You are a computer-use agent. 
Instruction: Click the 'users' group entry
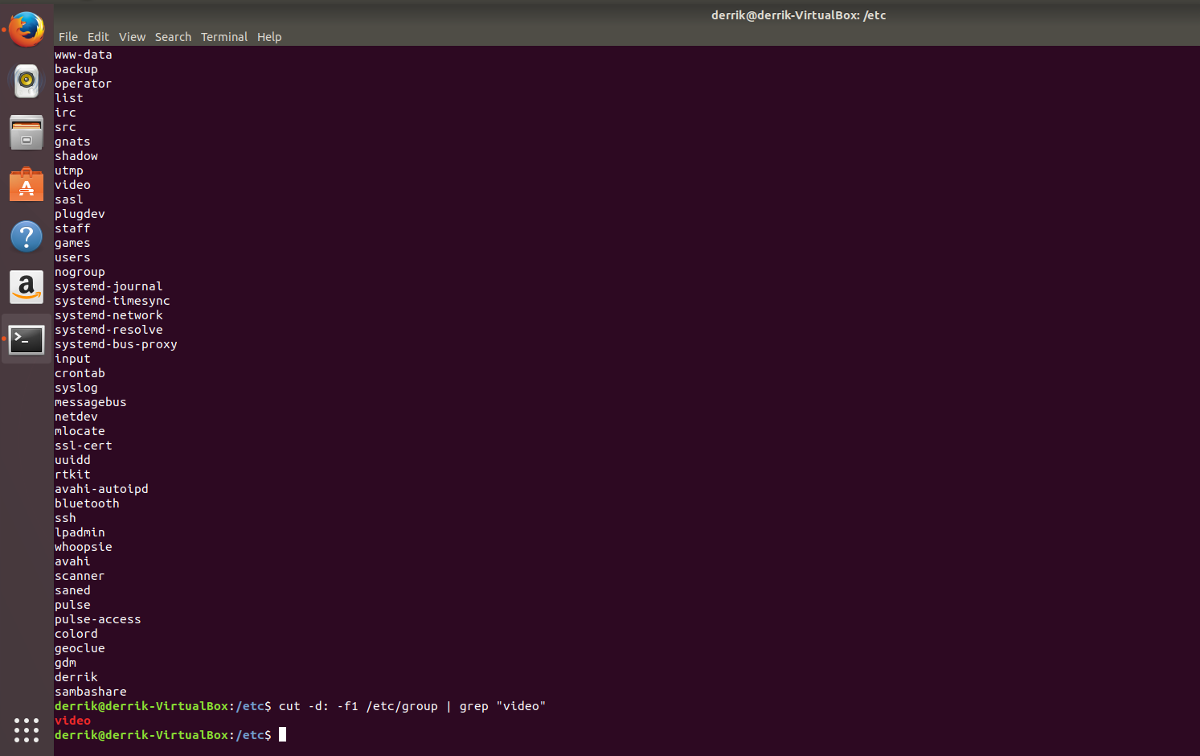point(73,258)
